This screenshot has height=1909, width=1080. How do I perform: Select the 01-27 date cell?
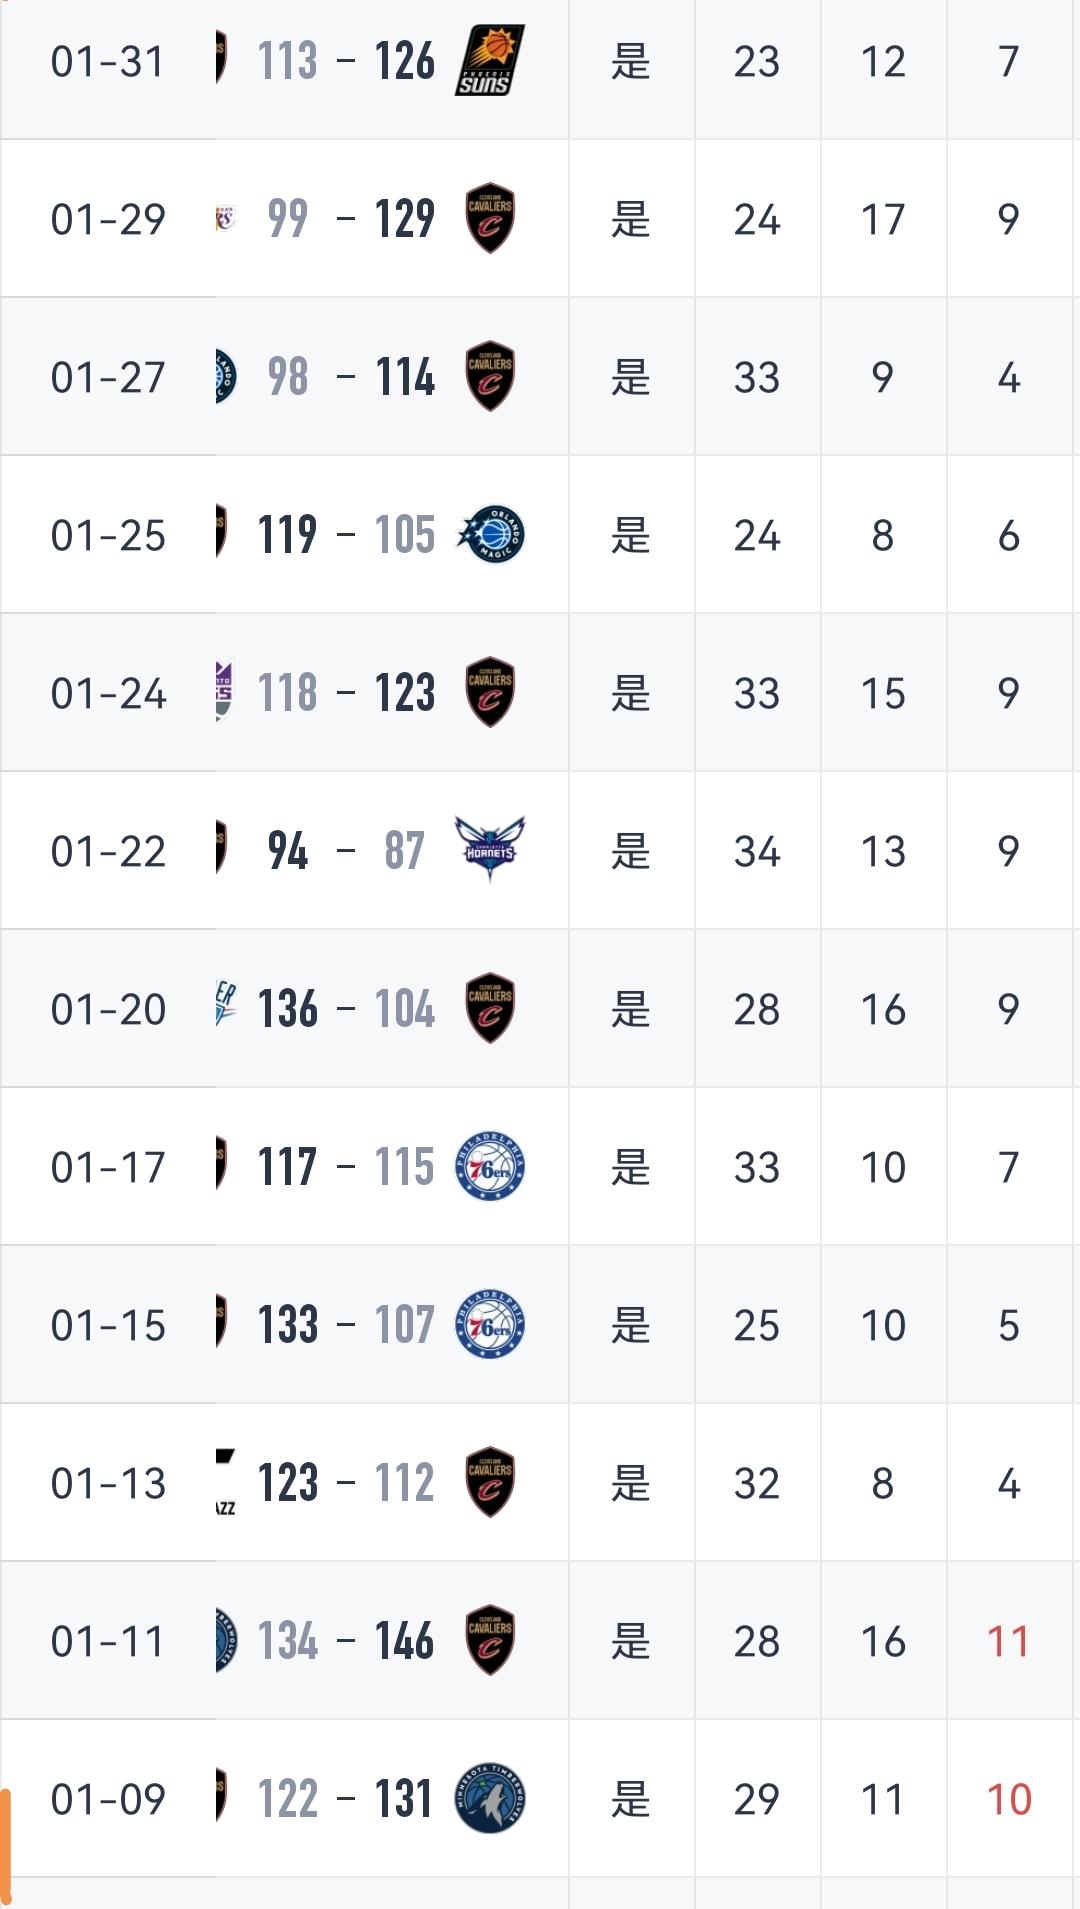click(x=108, y=377)
